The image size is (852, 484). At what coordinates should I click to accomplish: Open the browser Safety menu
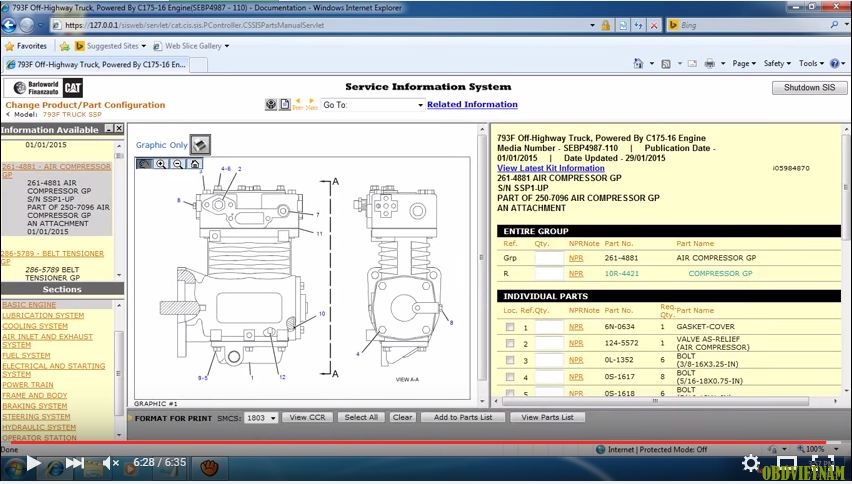click(x=776, y=63)
